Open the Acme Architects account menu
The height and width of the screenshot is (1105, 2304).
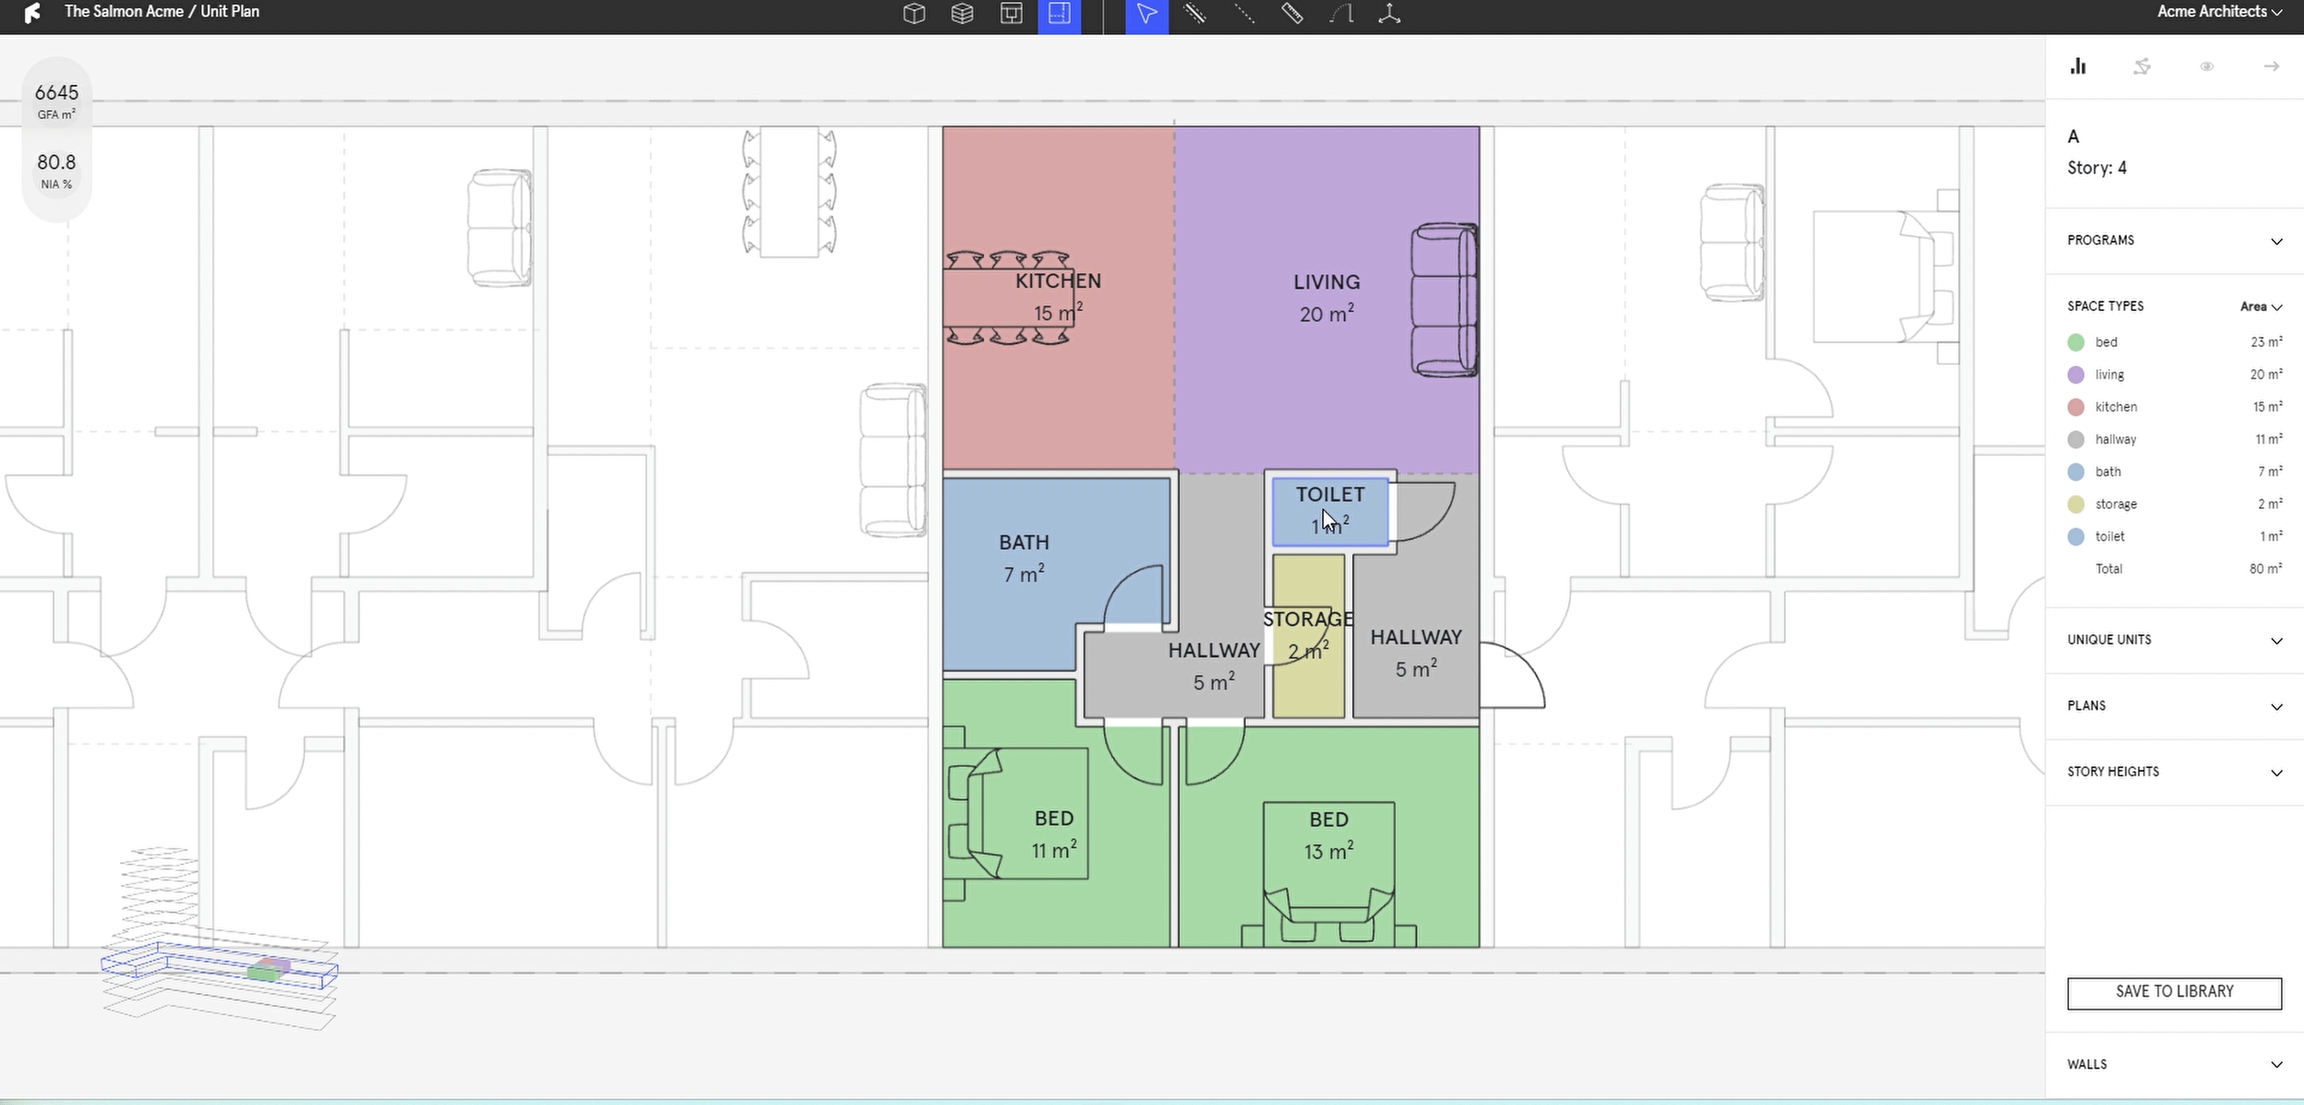click(2219, 12)
